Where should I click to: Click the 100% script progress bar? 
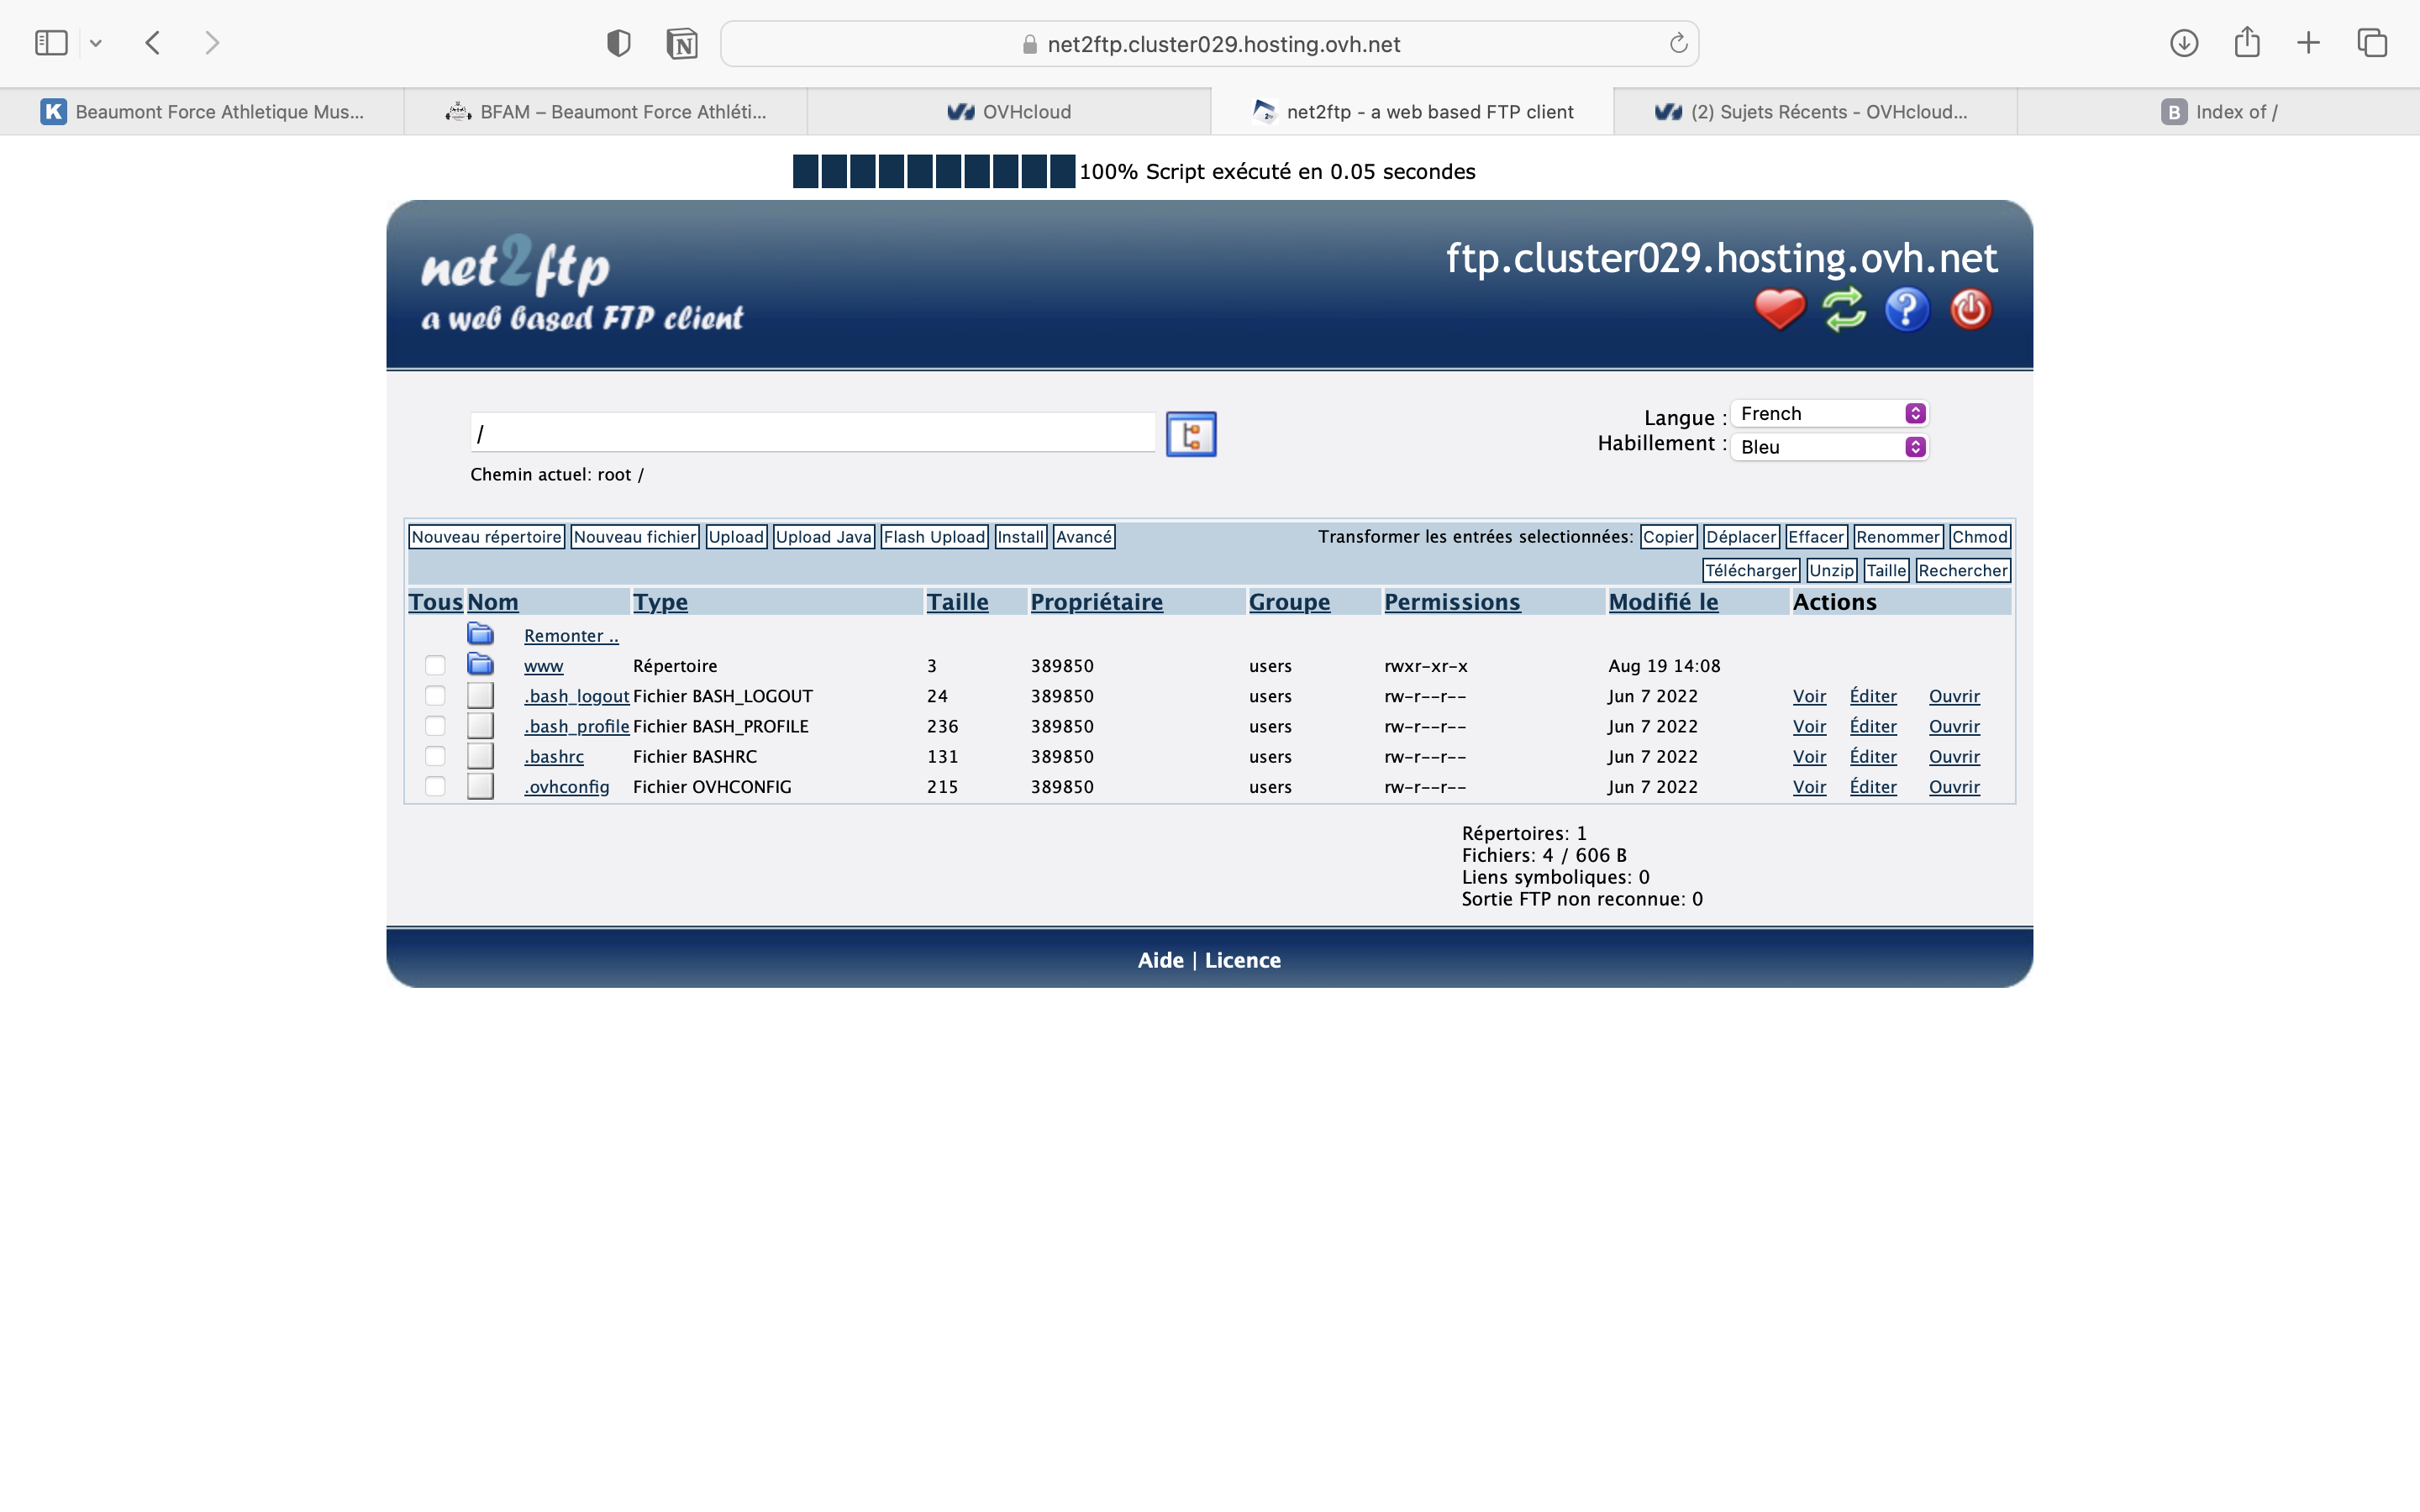pyautogui.click(x=933, y=171)
